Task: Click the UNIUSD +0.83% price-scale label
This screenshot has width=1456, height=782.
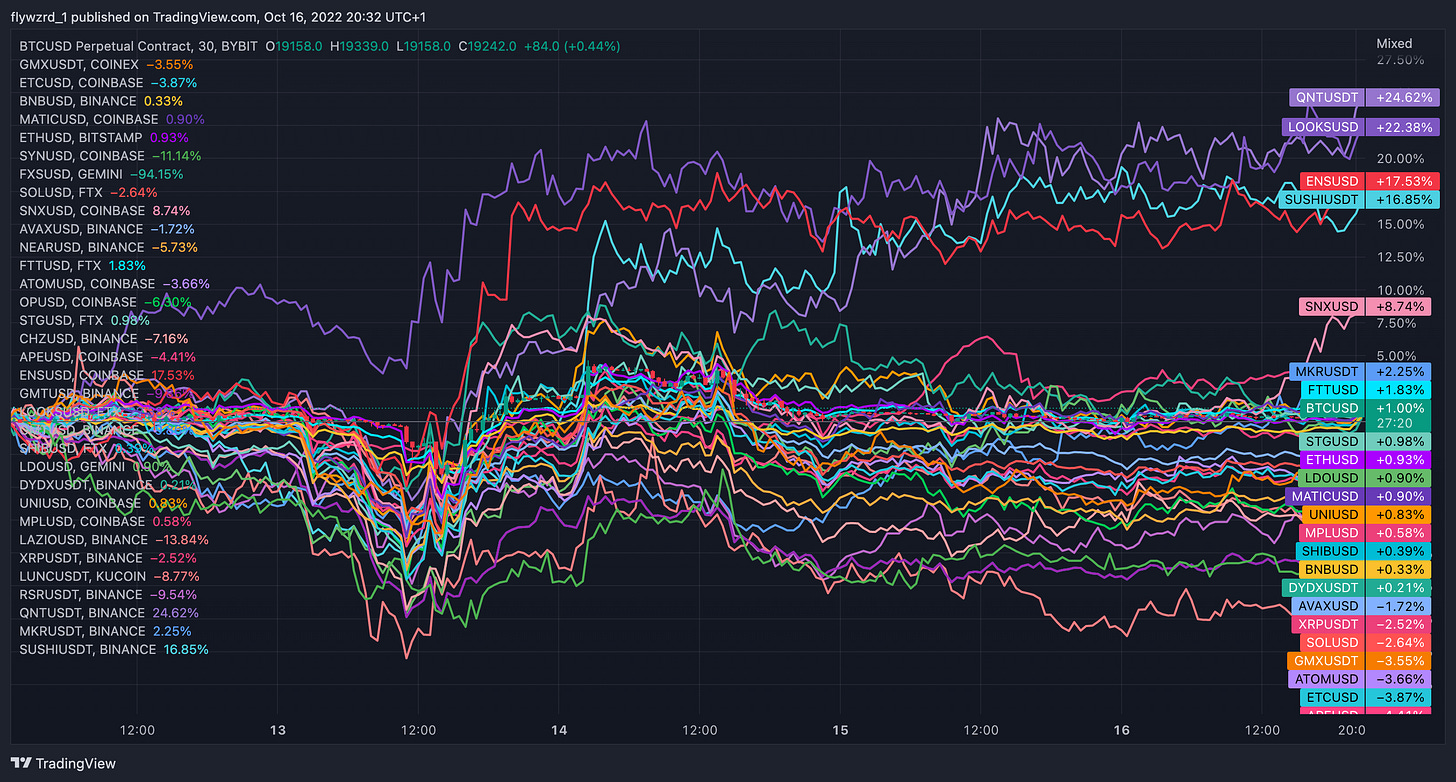Action: coord(1365,514)
